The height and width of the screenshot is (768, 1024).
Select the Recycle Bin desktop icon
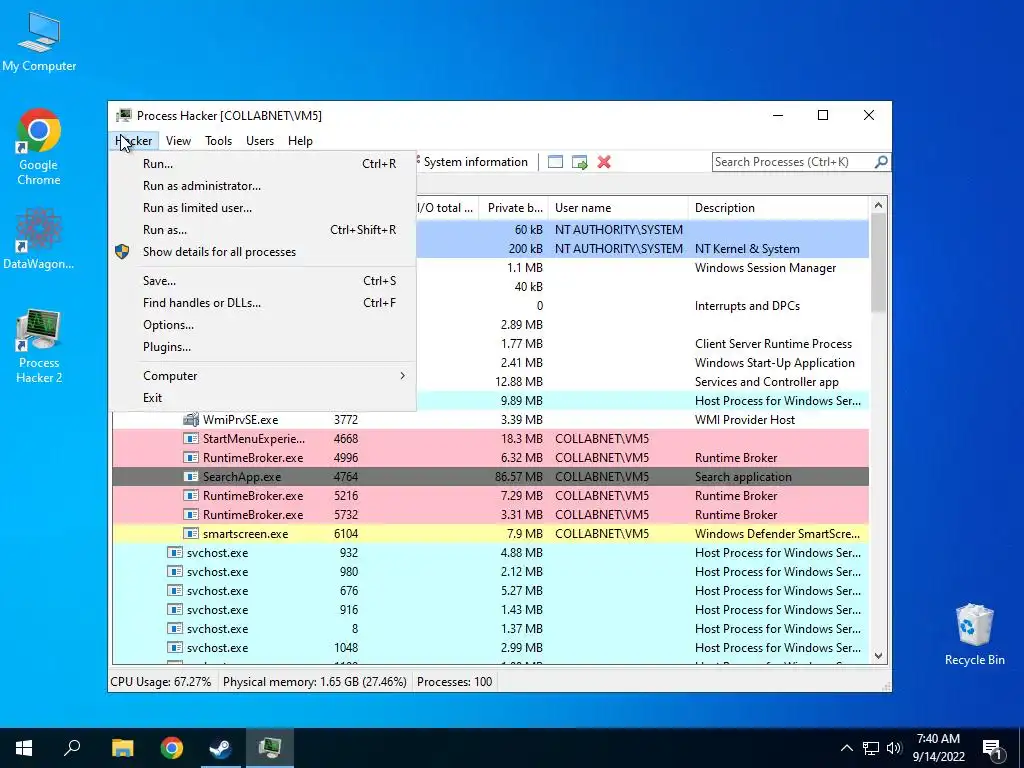click(974, 634)
